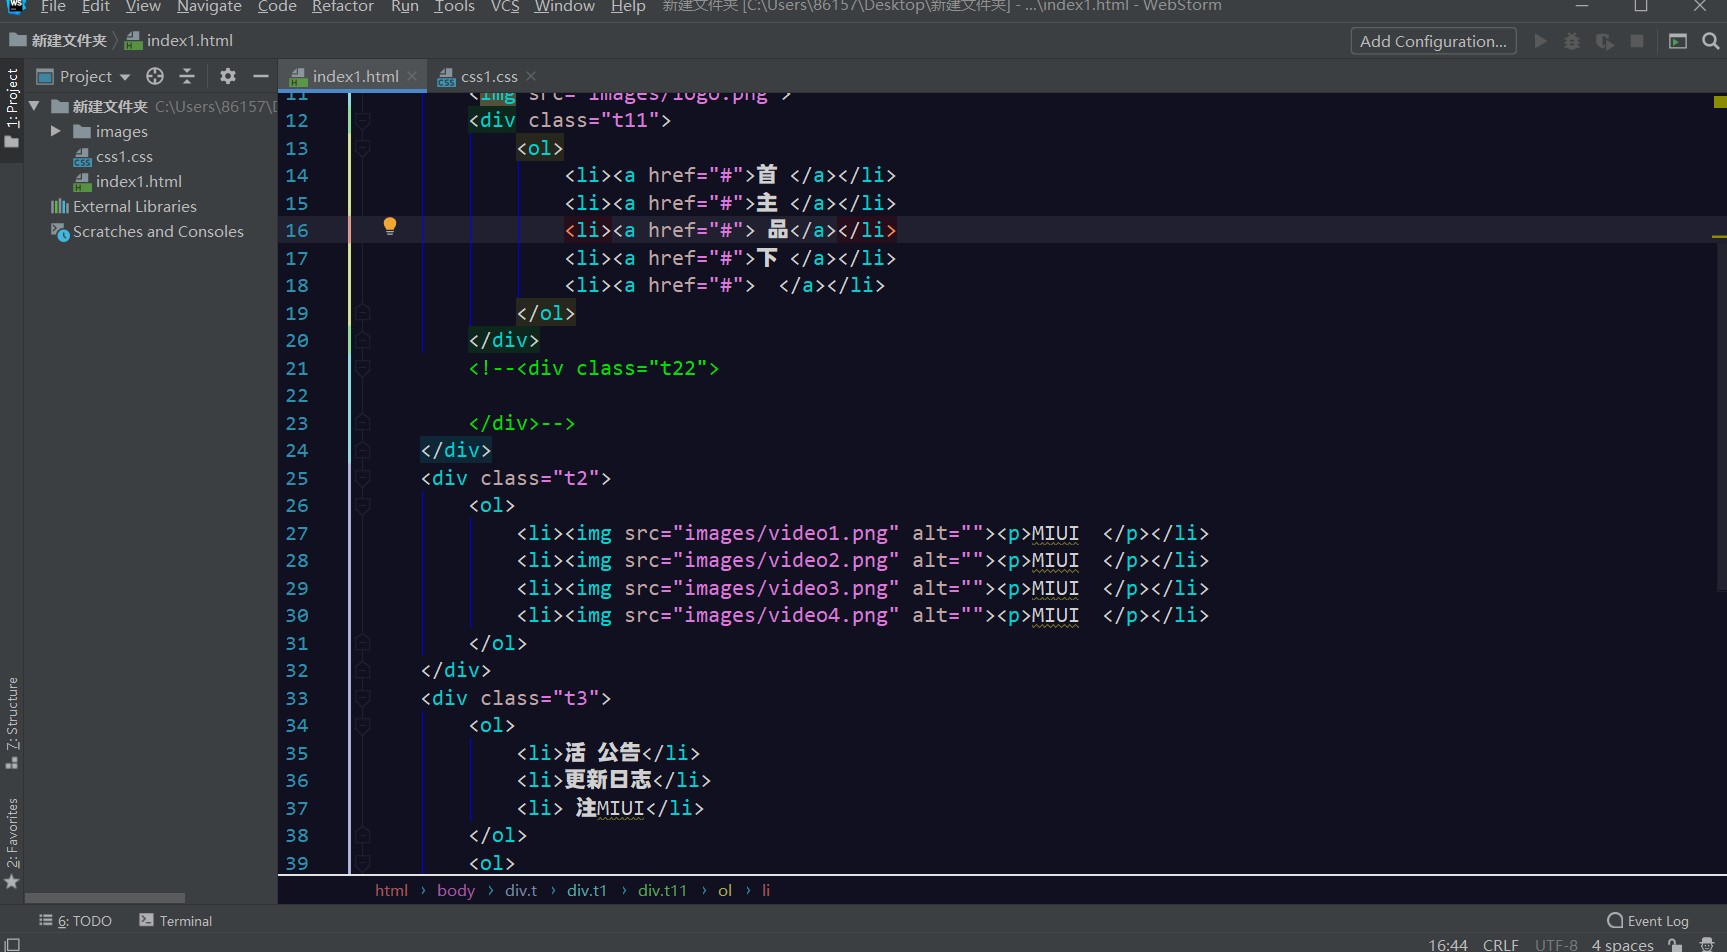Change UTF-8 file encoding in status bar
Viewport: 1727px width, 952px height.
[x=1556, y=945]
